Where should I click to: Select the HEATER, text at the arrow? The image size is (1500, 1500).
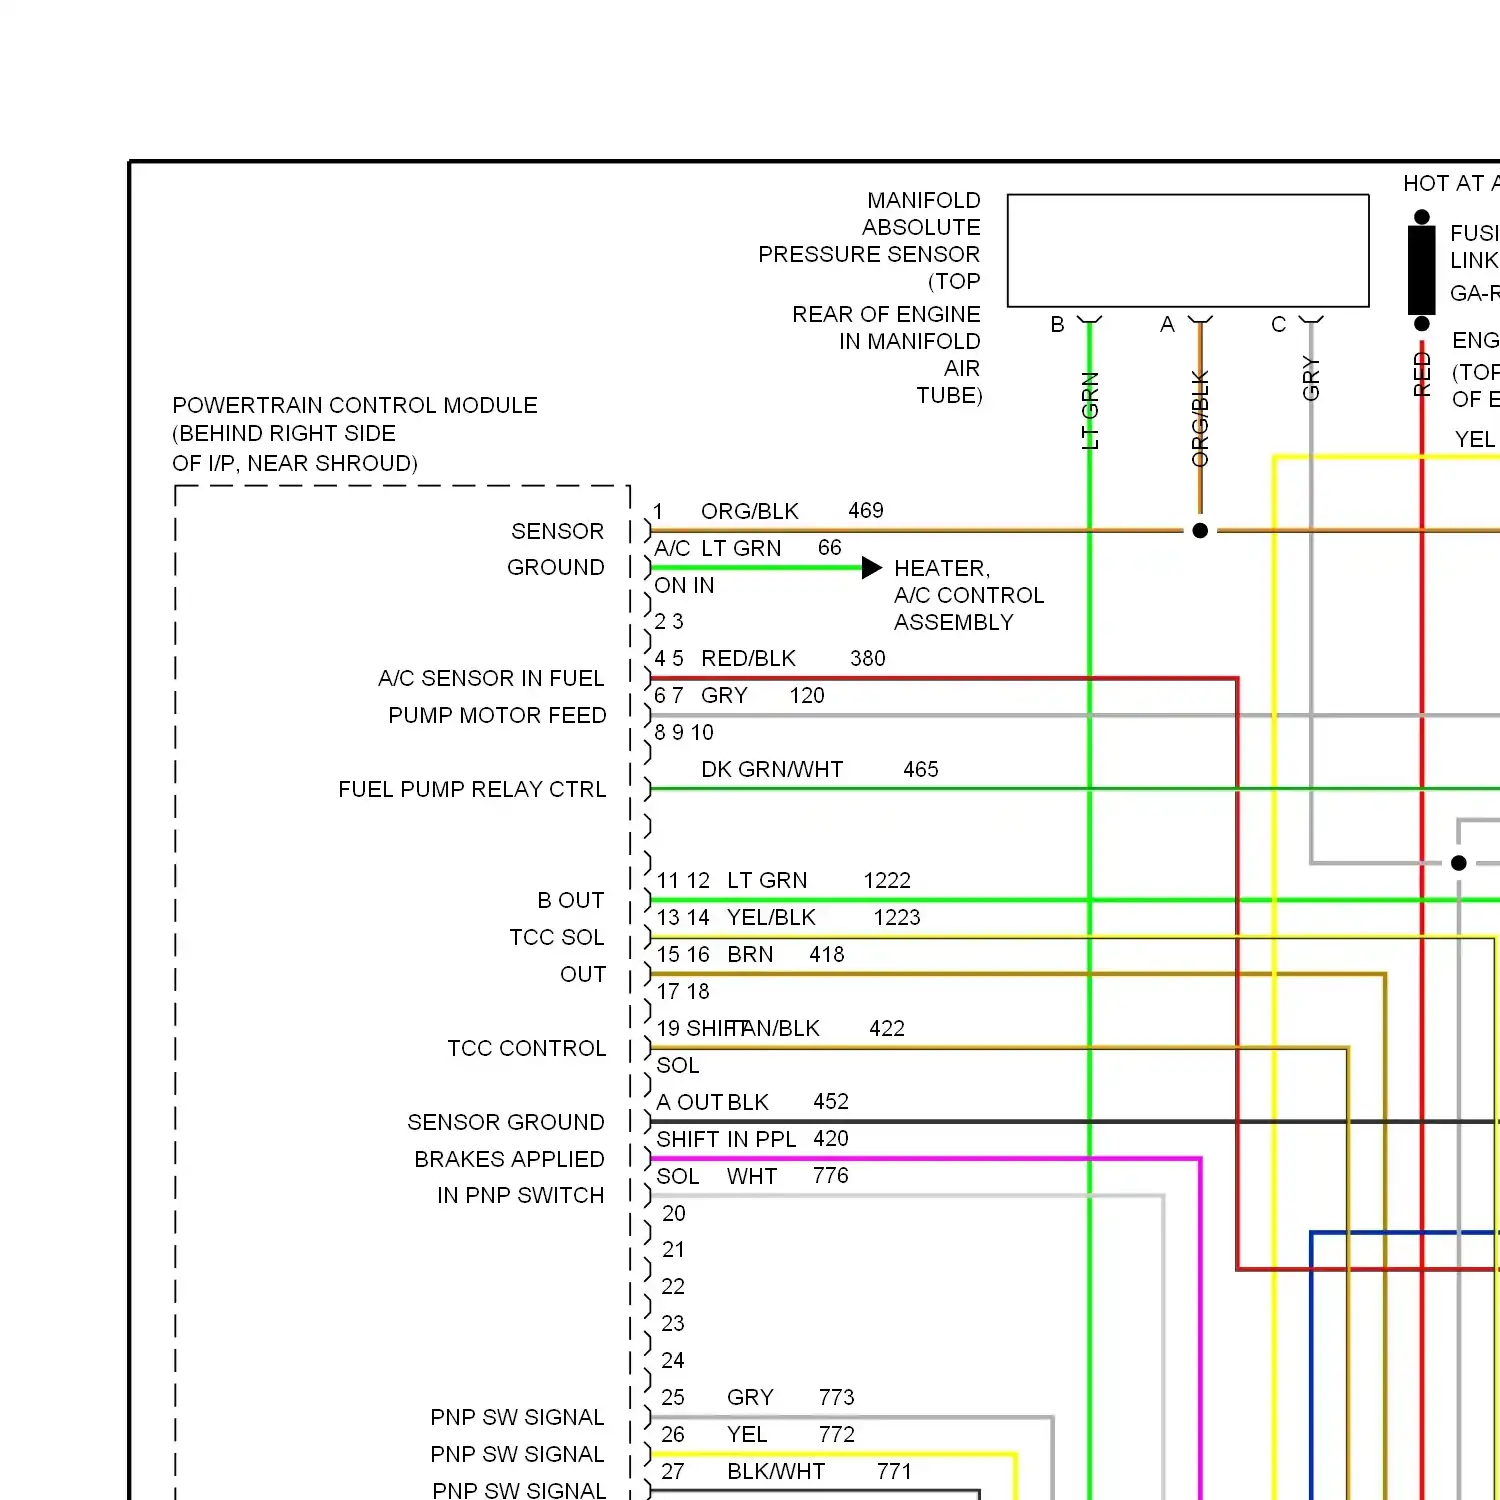(942, 568)
